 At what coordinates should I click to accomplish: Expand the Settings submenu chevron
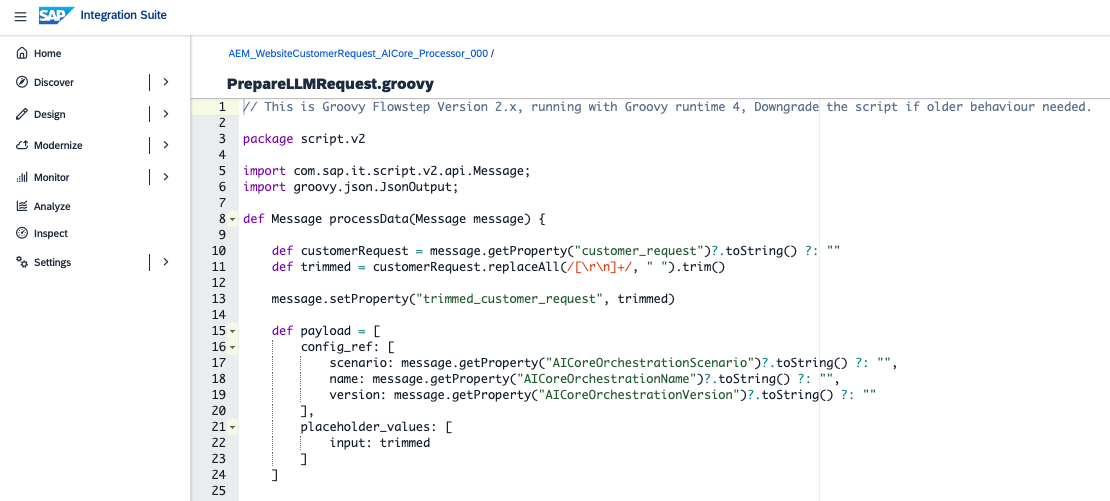(x=166, y=262)
